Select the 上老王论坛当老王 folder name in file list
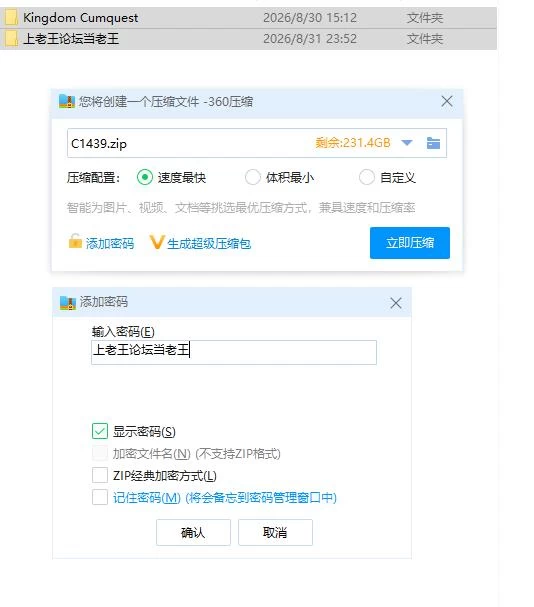 pyautogui.click(x=71, y=39)
